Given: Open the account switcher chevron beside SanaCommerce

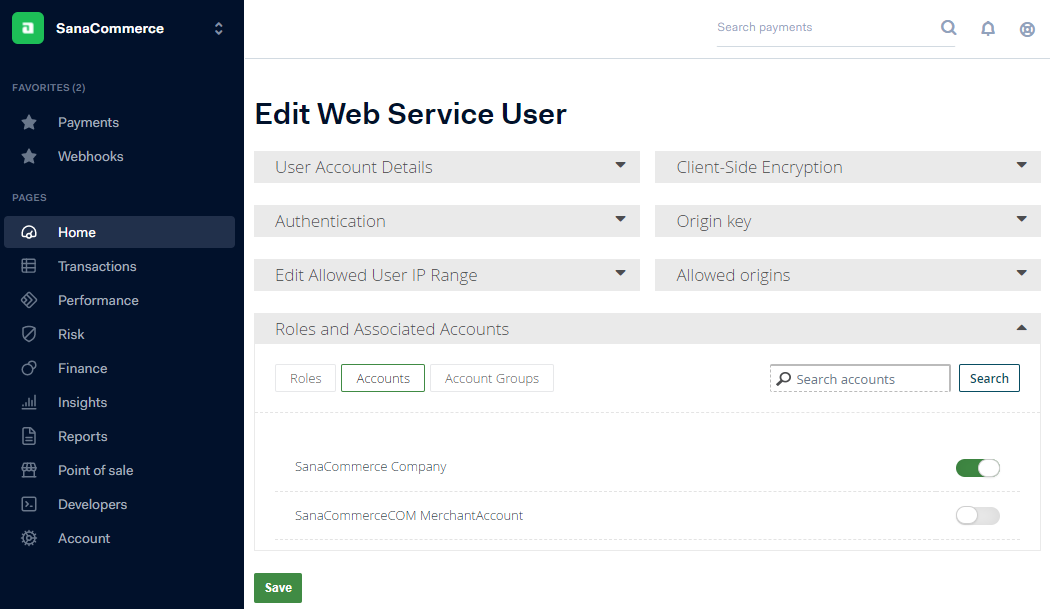Looking at the screenshot, I should [218, 28].
